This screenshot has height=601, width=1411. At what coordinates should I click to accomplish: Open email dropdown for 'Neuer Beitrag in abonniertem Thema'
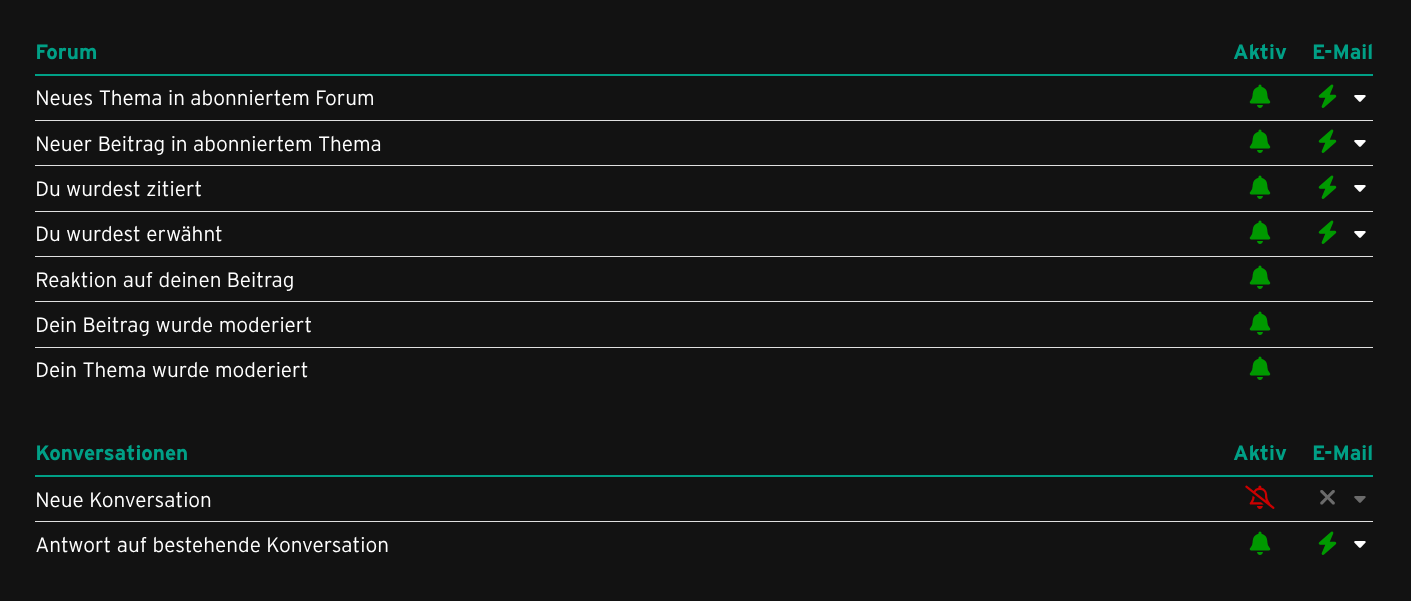tap(1360, 143)
